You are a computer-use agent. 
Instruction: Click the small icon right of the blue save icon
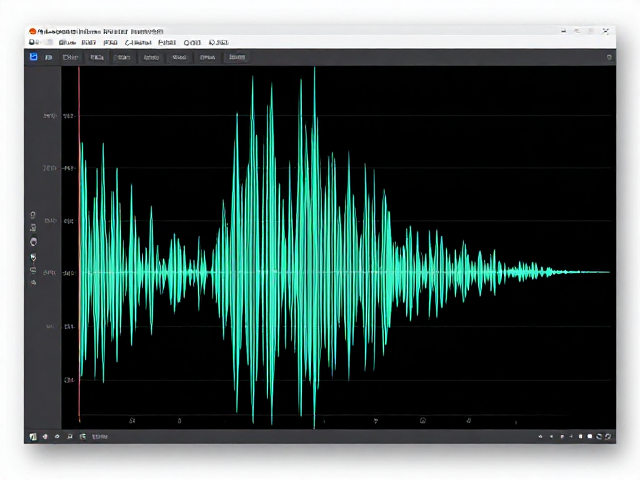point(49,58)
